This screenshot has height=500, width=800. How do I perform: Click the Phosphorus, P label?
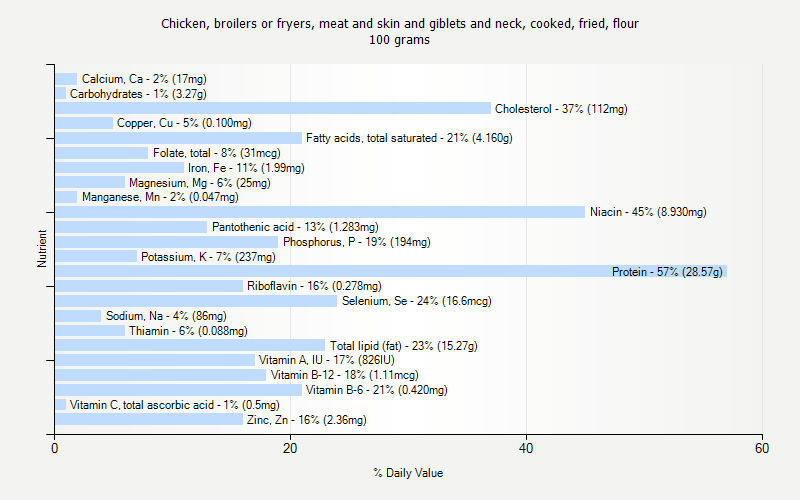tap(356, 242)
